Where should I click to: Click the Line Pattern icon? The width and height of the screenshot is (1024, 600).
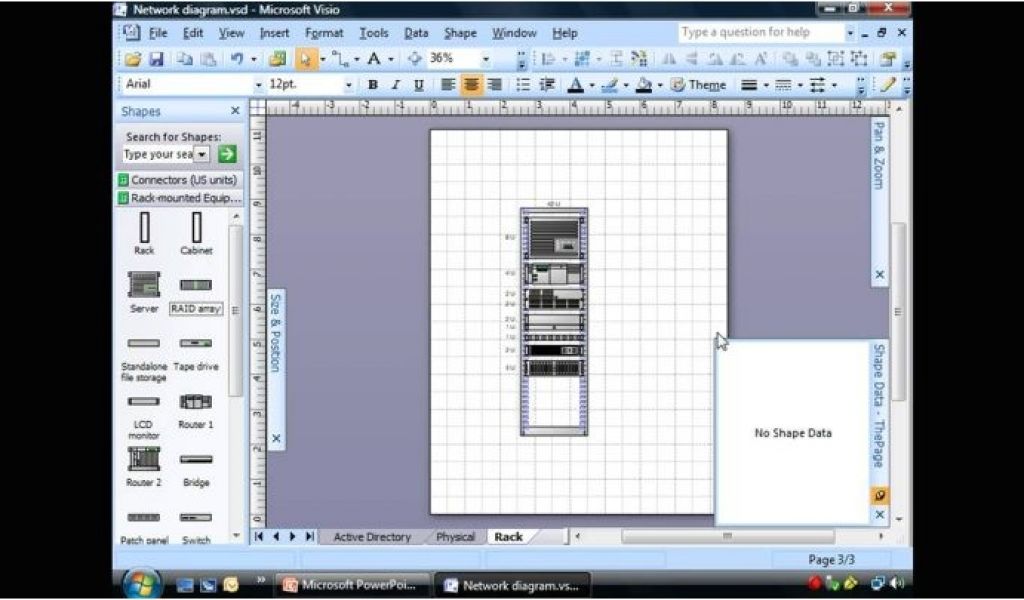[783, 84]
